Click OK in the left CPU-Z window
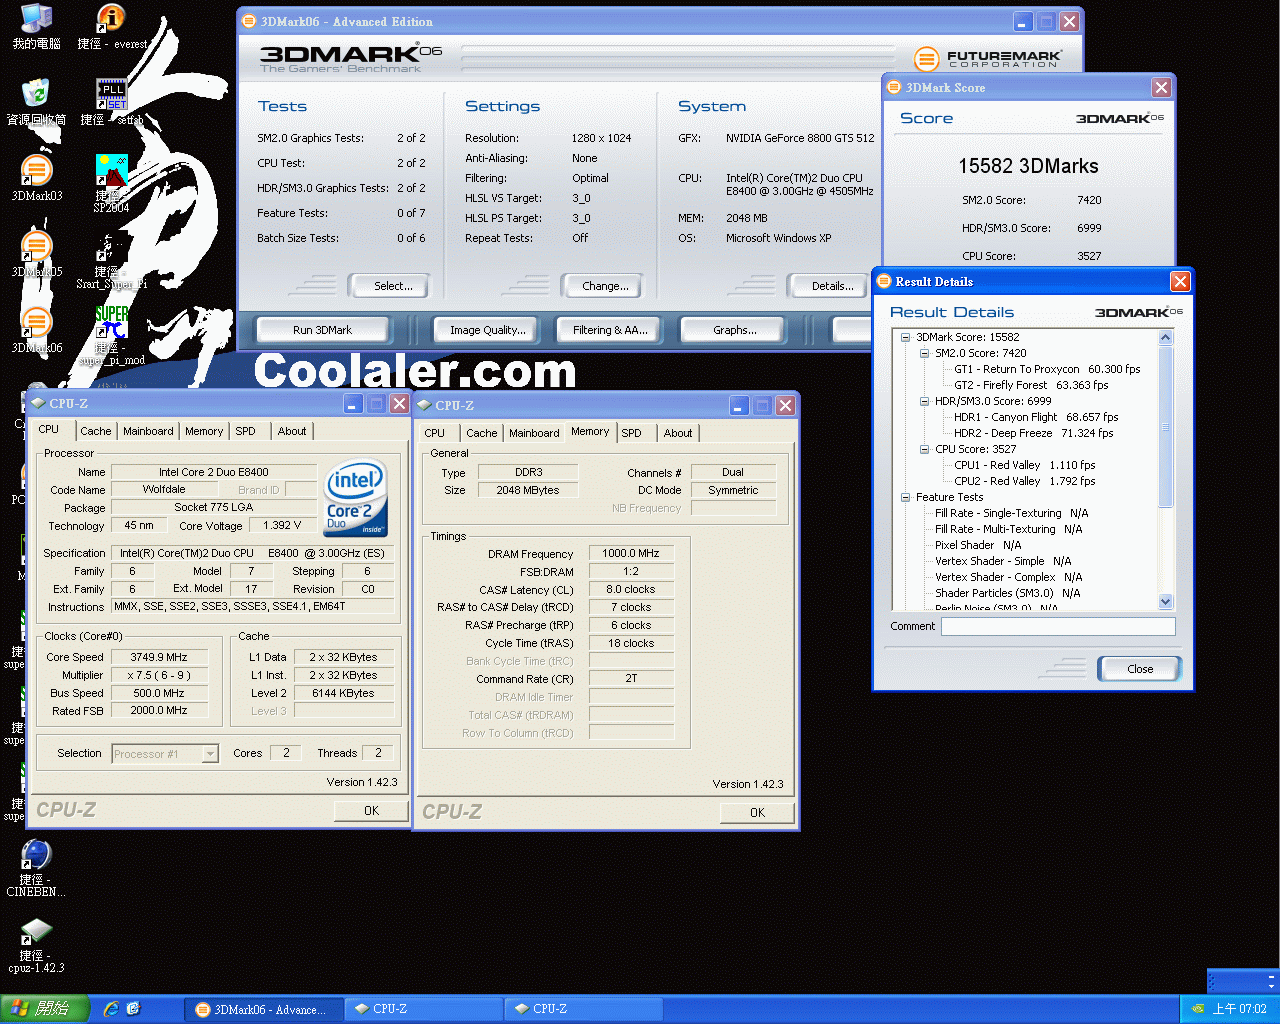Screen dimensions: 1280x1024 coord(371,811)
